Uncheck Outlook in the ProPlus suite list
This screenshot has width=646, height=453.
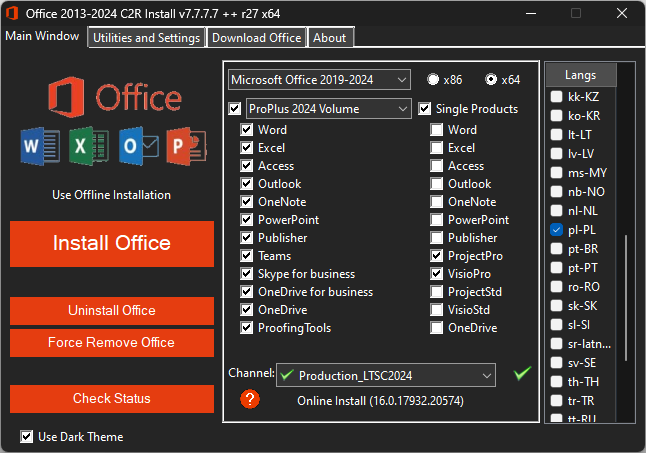pyautogui.click(x=246, y=184)
